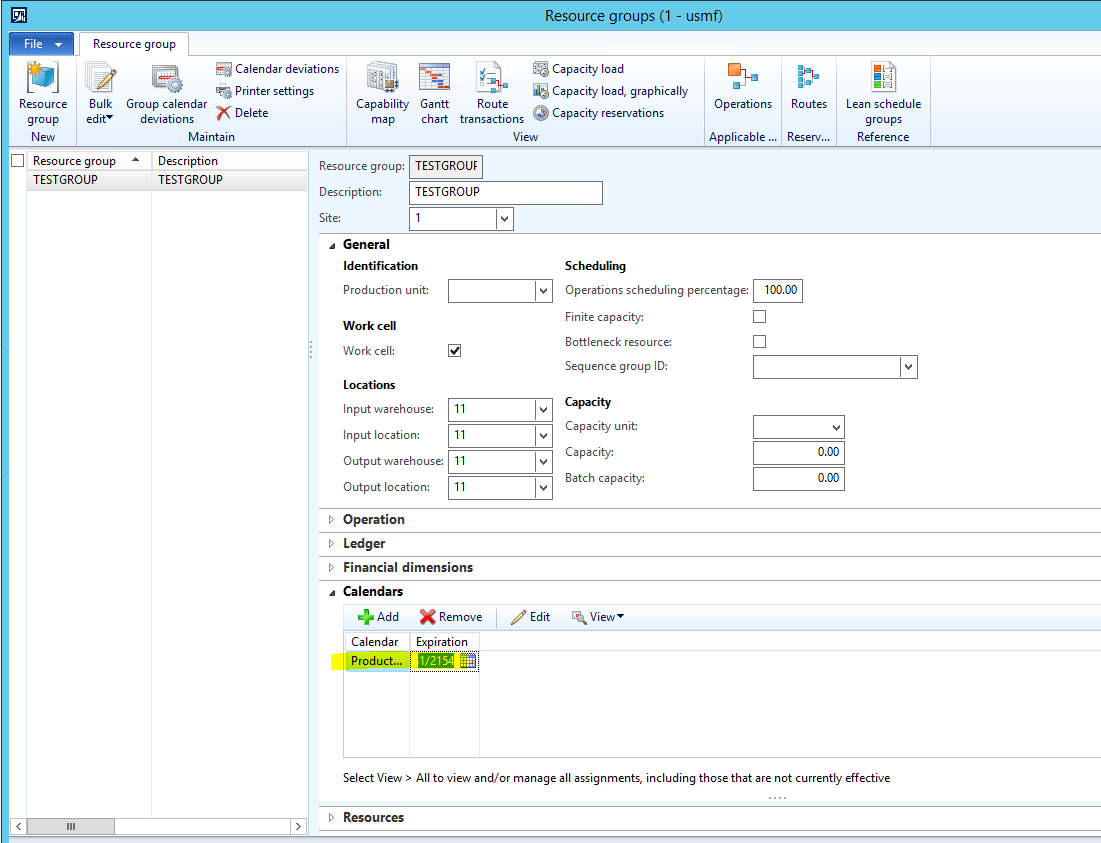Open the Site dropdown
This screenshot has width=1101, height=843.
(x=503, y=219)
